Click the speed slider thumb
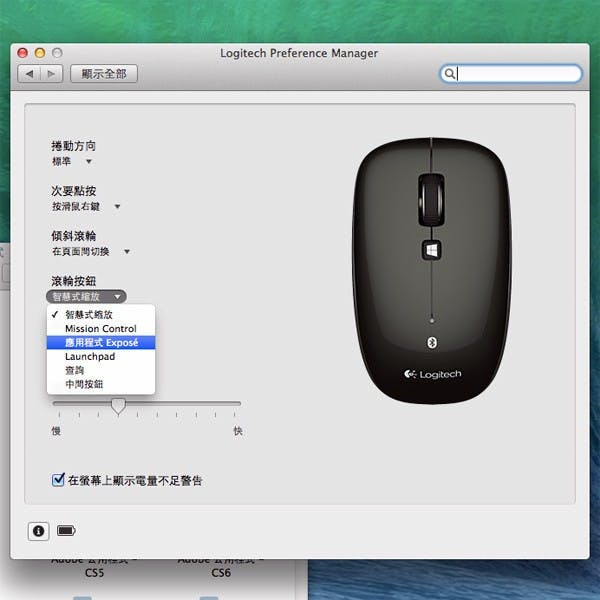Viewport: 600px width, 600px height. point(118,406)
